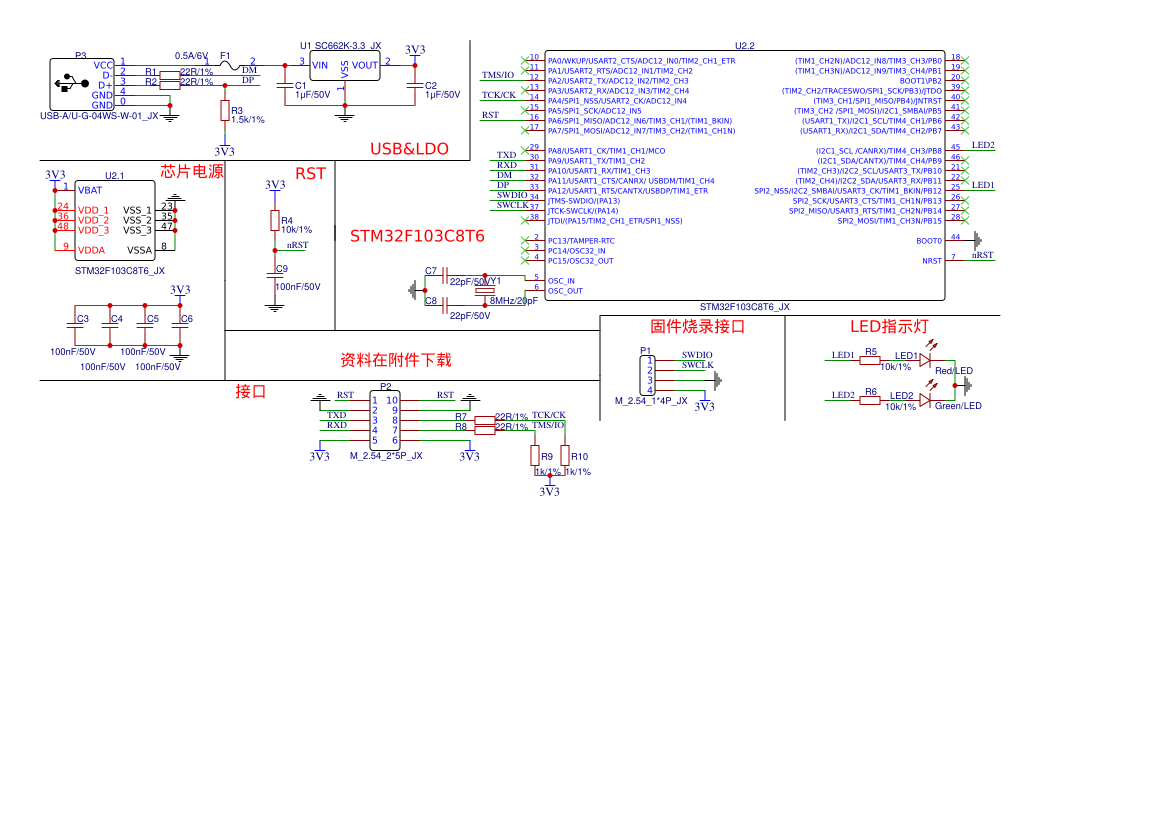Click the VBAT pin label on U2.1
1169x827 pixels.
click(x=90, y=190)
